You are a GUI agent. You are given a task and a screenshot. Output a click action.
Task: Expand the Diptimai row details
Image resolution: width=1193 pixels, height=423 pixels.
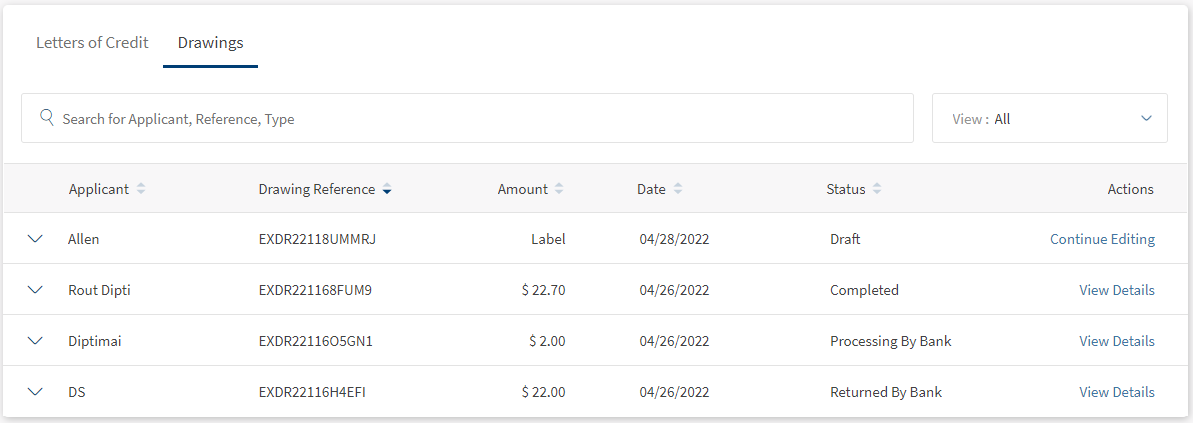tap(36, 341)
